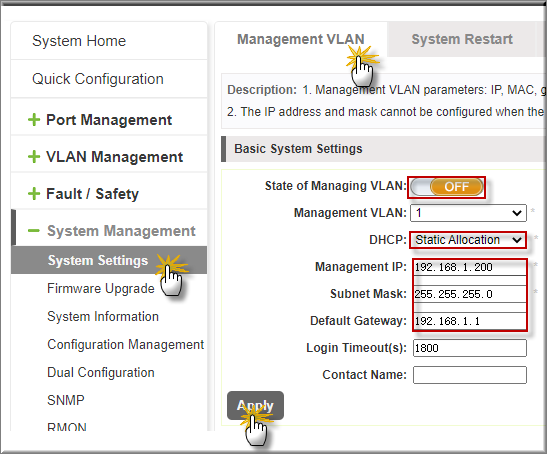547x454 pixels.
Task: Click the Default Gateway field
Action: click(470, 321)
